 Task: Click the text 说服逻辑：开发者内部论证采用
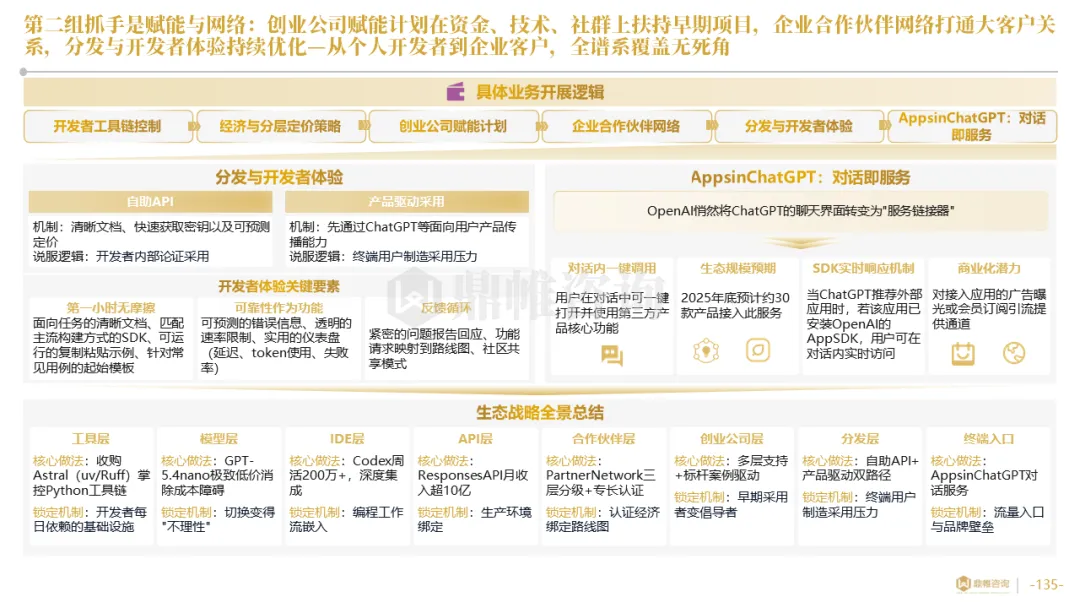[121, 256]
